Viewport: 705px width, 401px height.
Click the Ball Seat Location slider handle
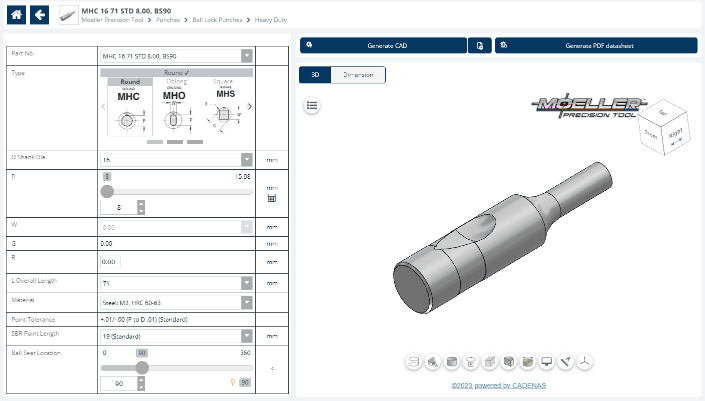click(142, 367)
